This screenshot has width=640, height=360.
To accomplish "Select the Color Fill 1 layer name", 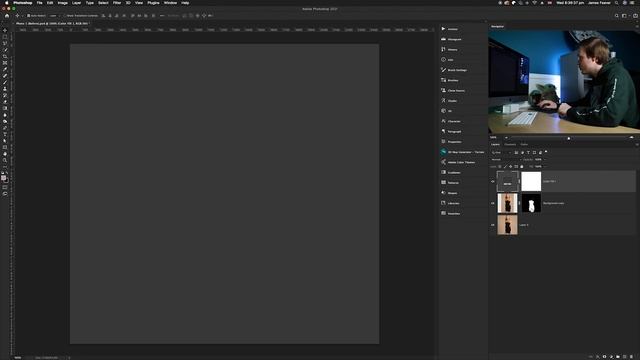I will click(549, 182).
